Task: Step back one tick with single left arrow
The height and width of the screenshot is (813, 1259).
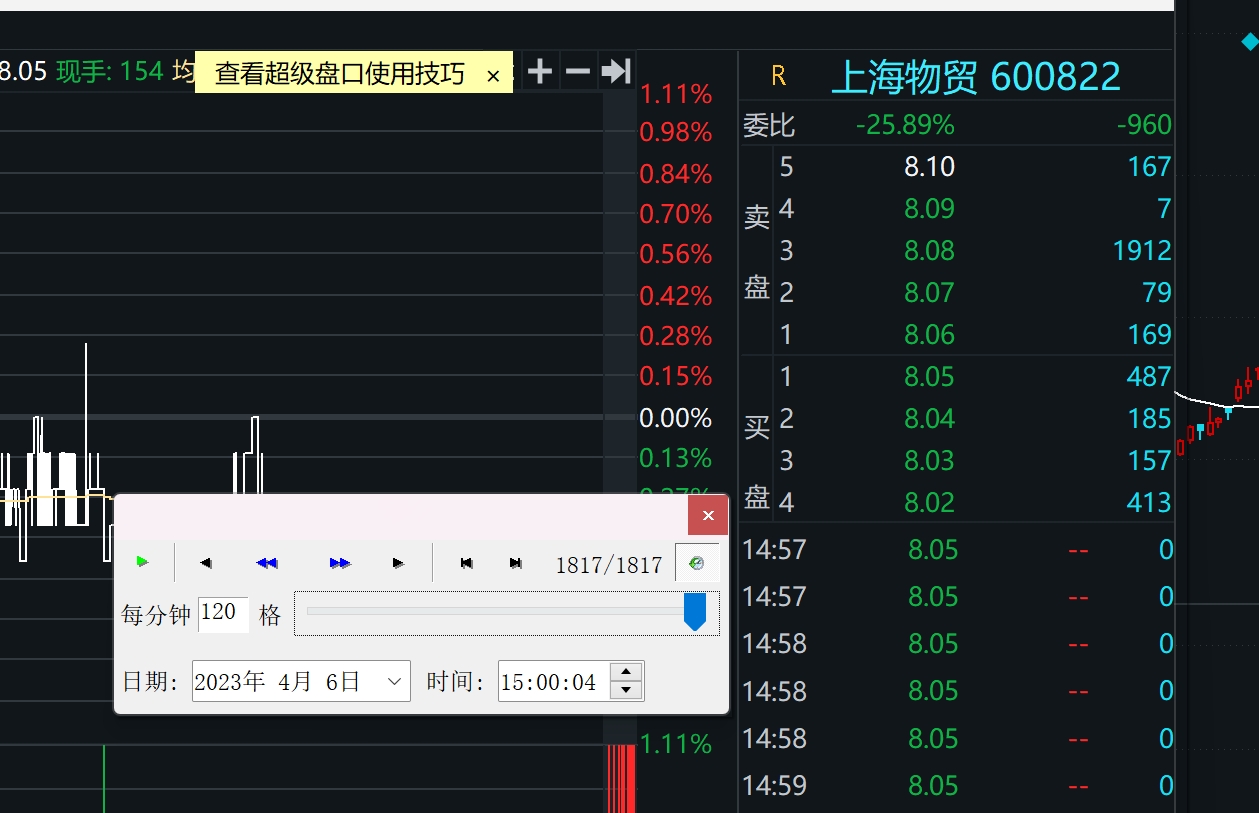Action: 206,563
